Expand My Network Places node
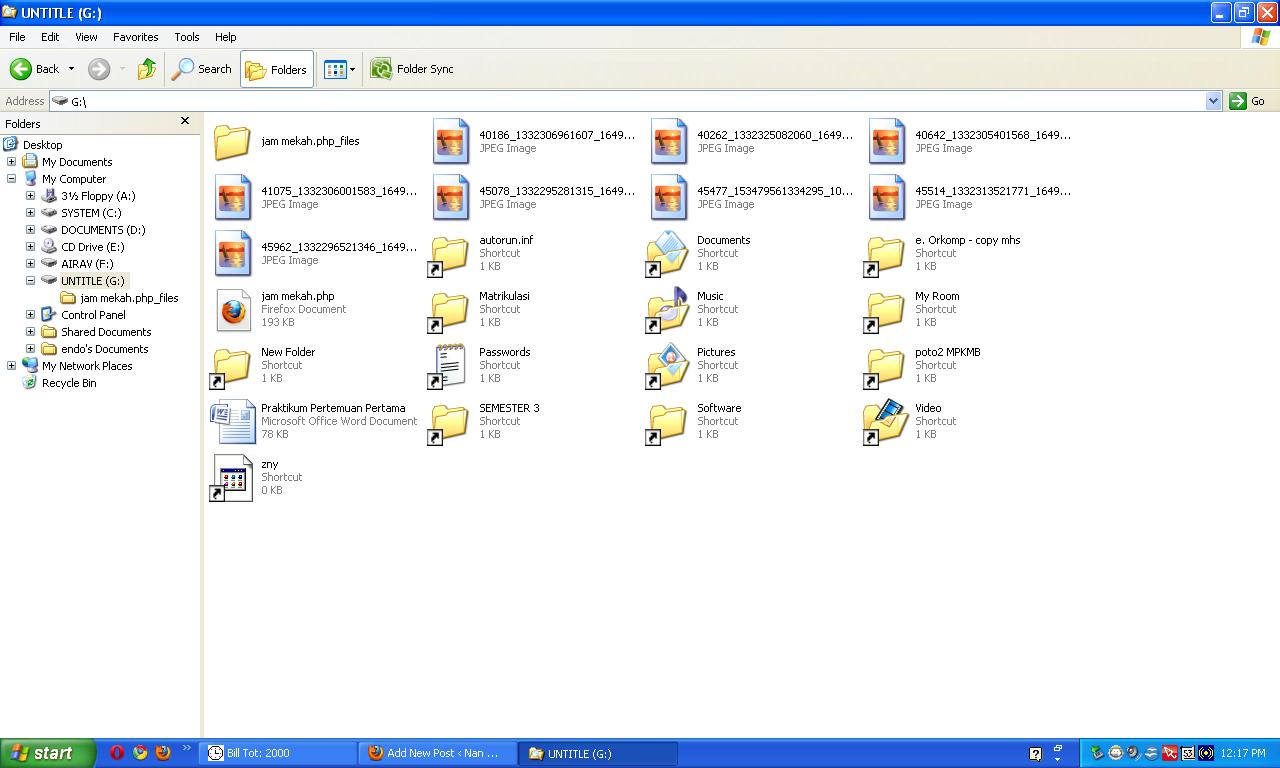The image size is (1280, 768). [11, 366]
